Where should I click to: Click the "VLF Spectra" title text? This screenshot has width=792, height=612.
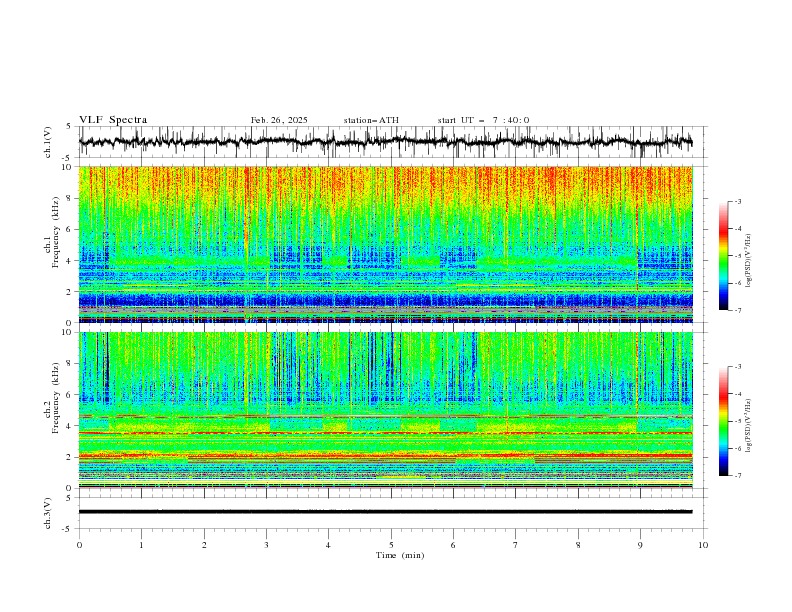tap(113, 120)
